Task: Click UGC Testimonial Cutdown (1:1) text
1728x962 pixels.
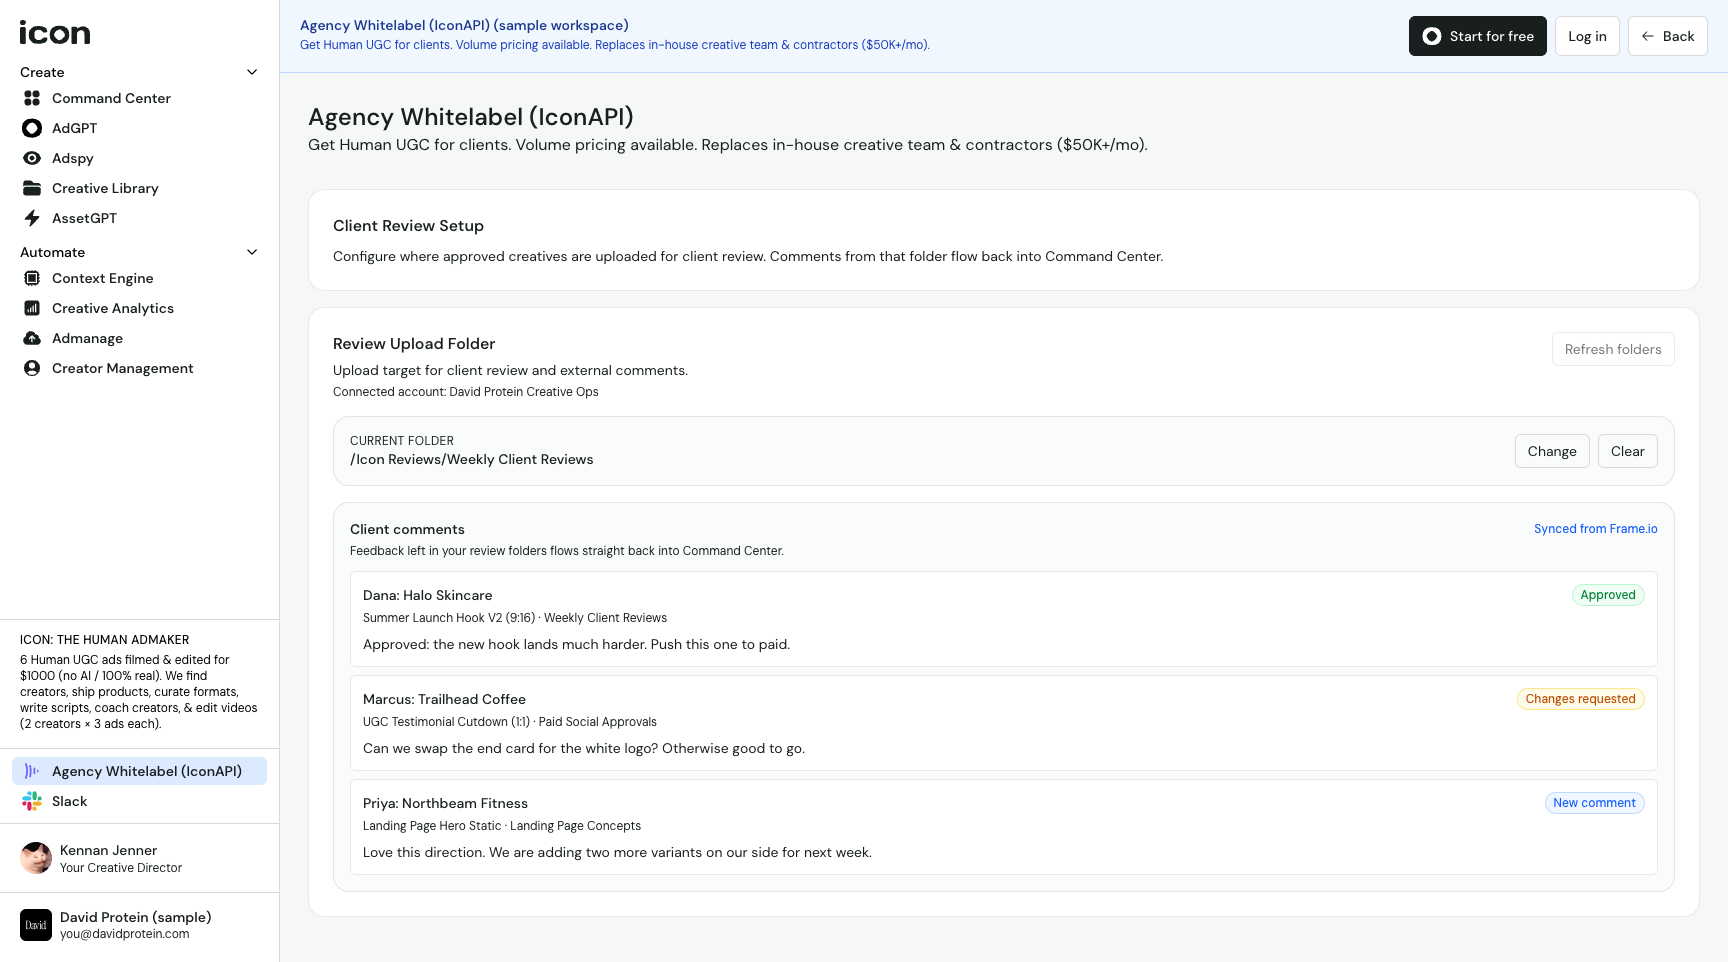Action: (x=446, y=722)
